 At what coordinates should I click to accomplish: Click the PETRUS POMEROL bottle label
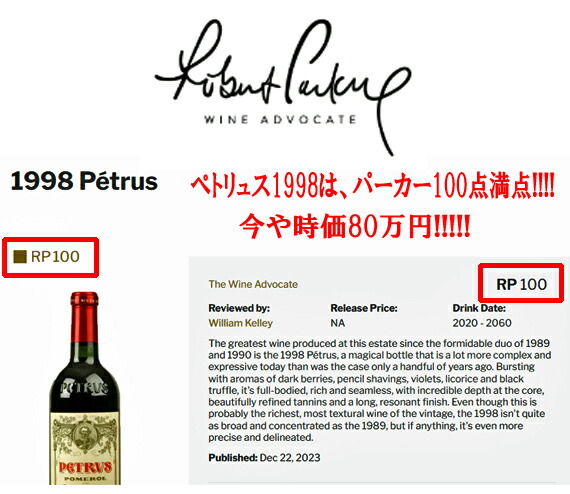tap(85, 448)
